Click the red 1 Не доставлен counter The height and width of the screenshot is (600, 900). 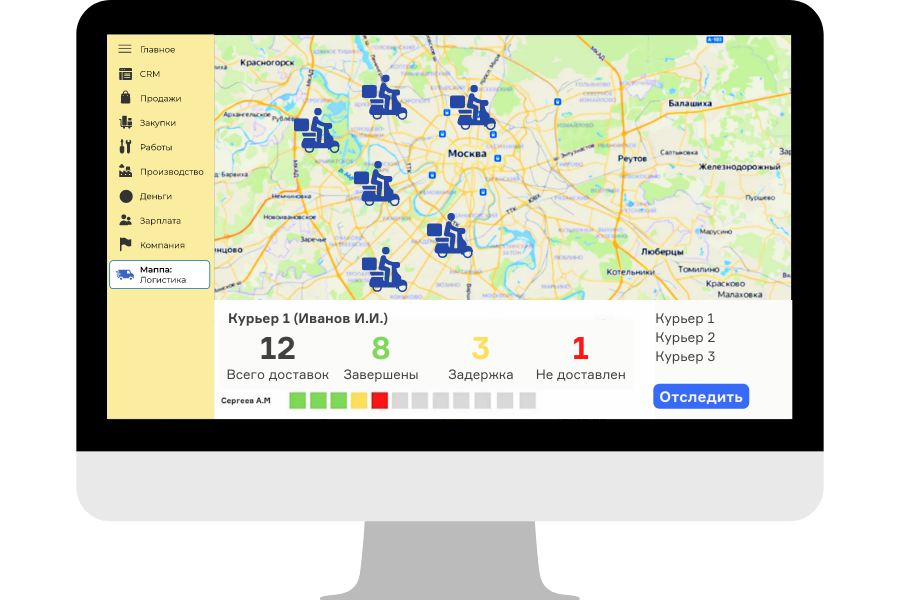[x=580, y=358]
